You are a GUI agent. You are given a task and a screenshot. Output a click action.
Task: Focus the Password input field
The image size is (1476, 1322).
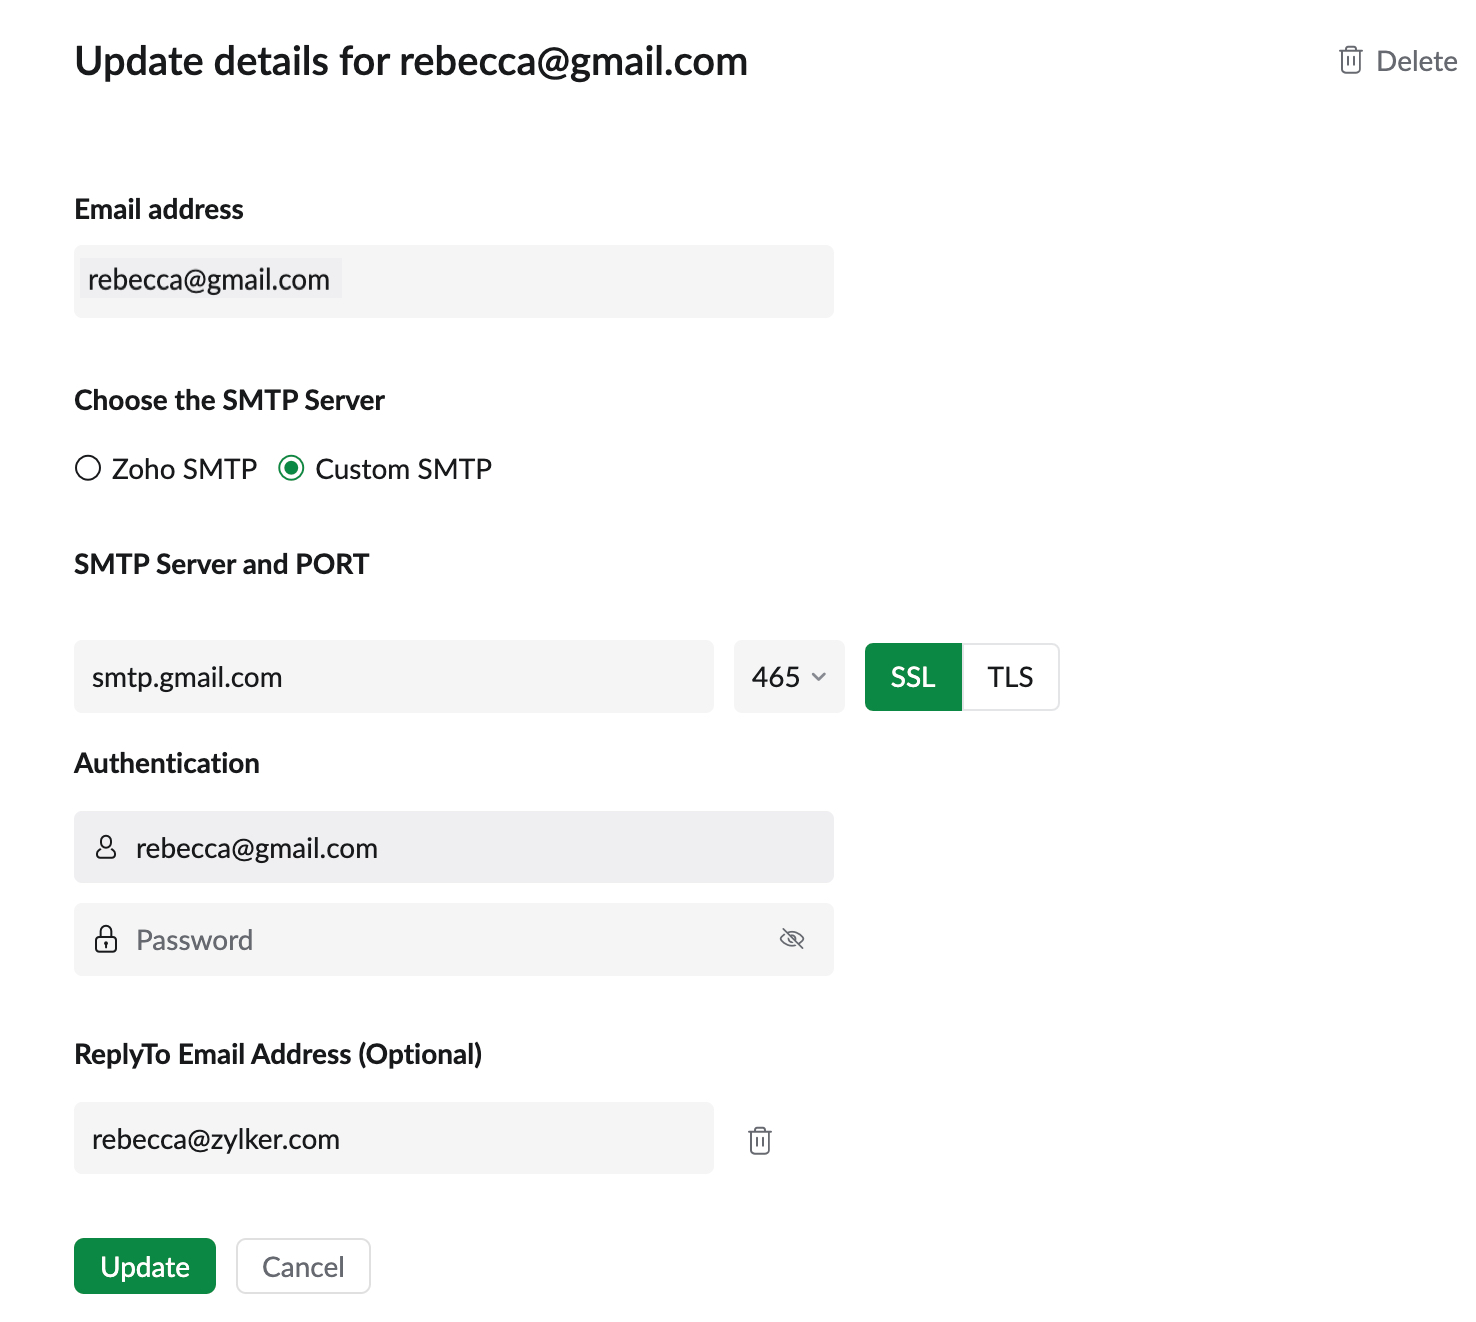(x=454, y=939)
